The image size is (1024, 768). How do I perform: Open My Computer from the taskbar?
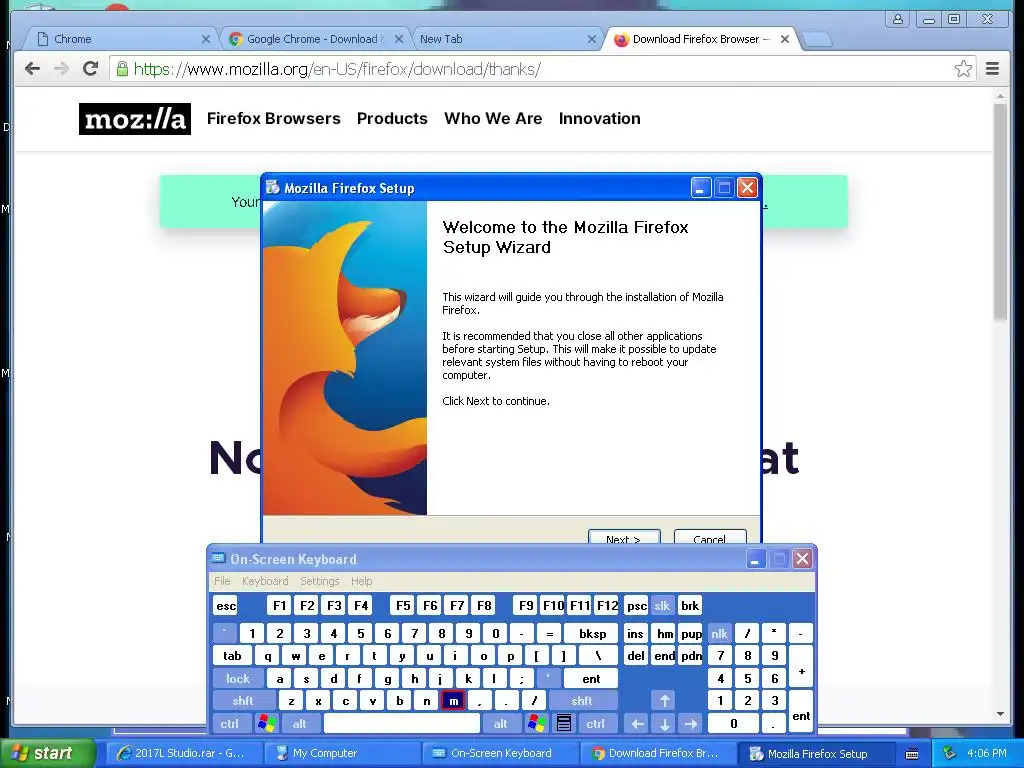tap(342, 754)
